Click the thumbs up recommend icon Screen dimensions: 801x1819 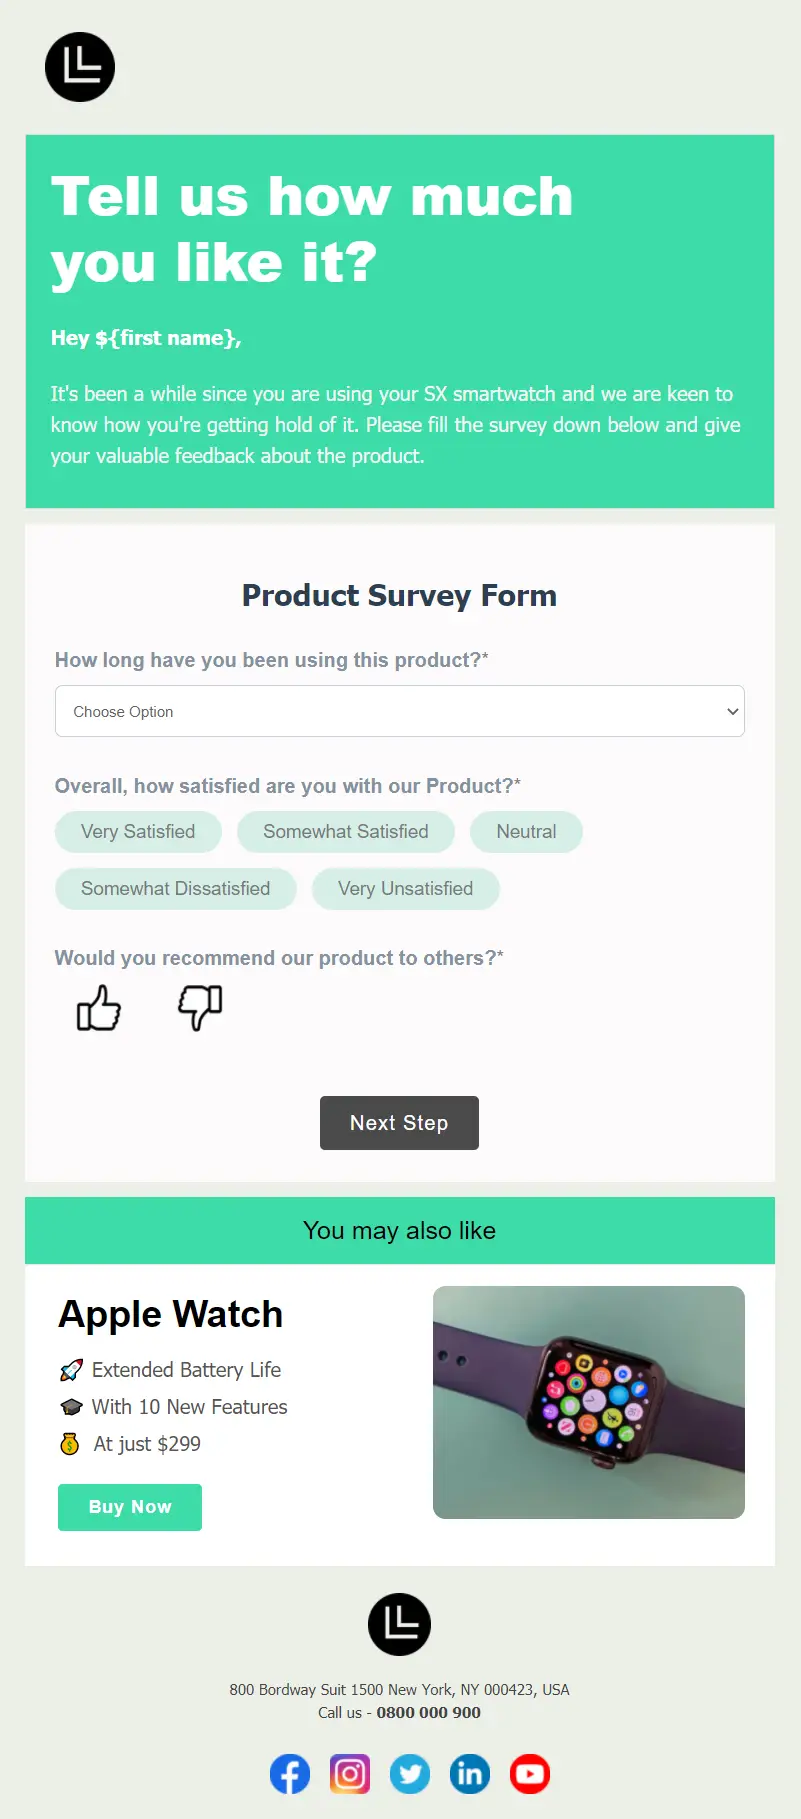pos(99,1007)
